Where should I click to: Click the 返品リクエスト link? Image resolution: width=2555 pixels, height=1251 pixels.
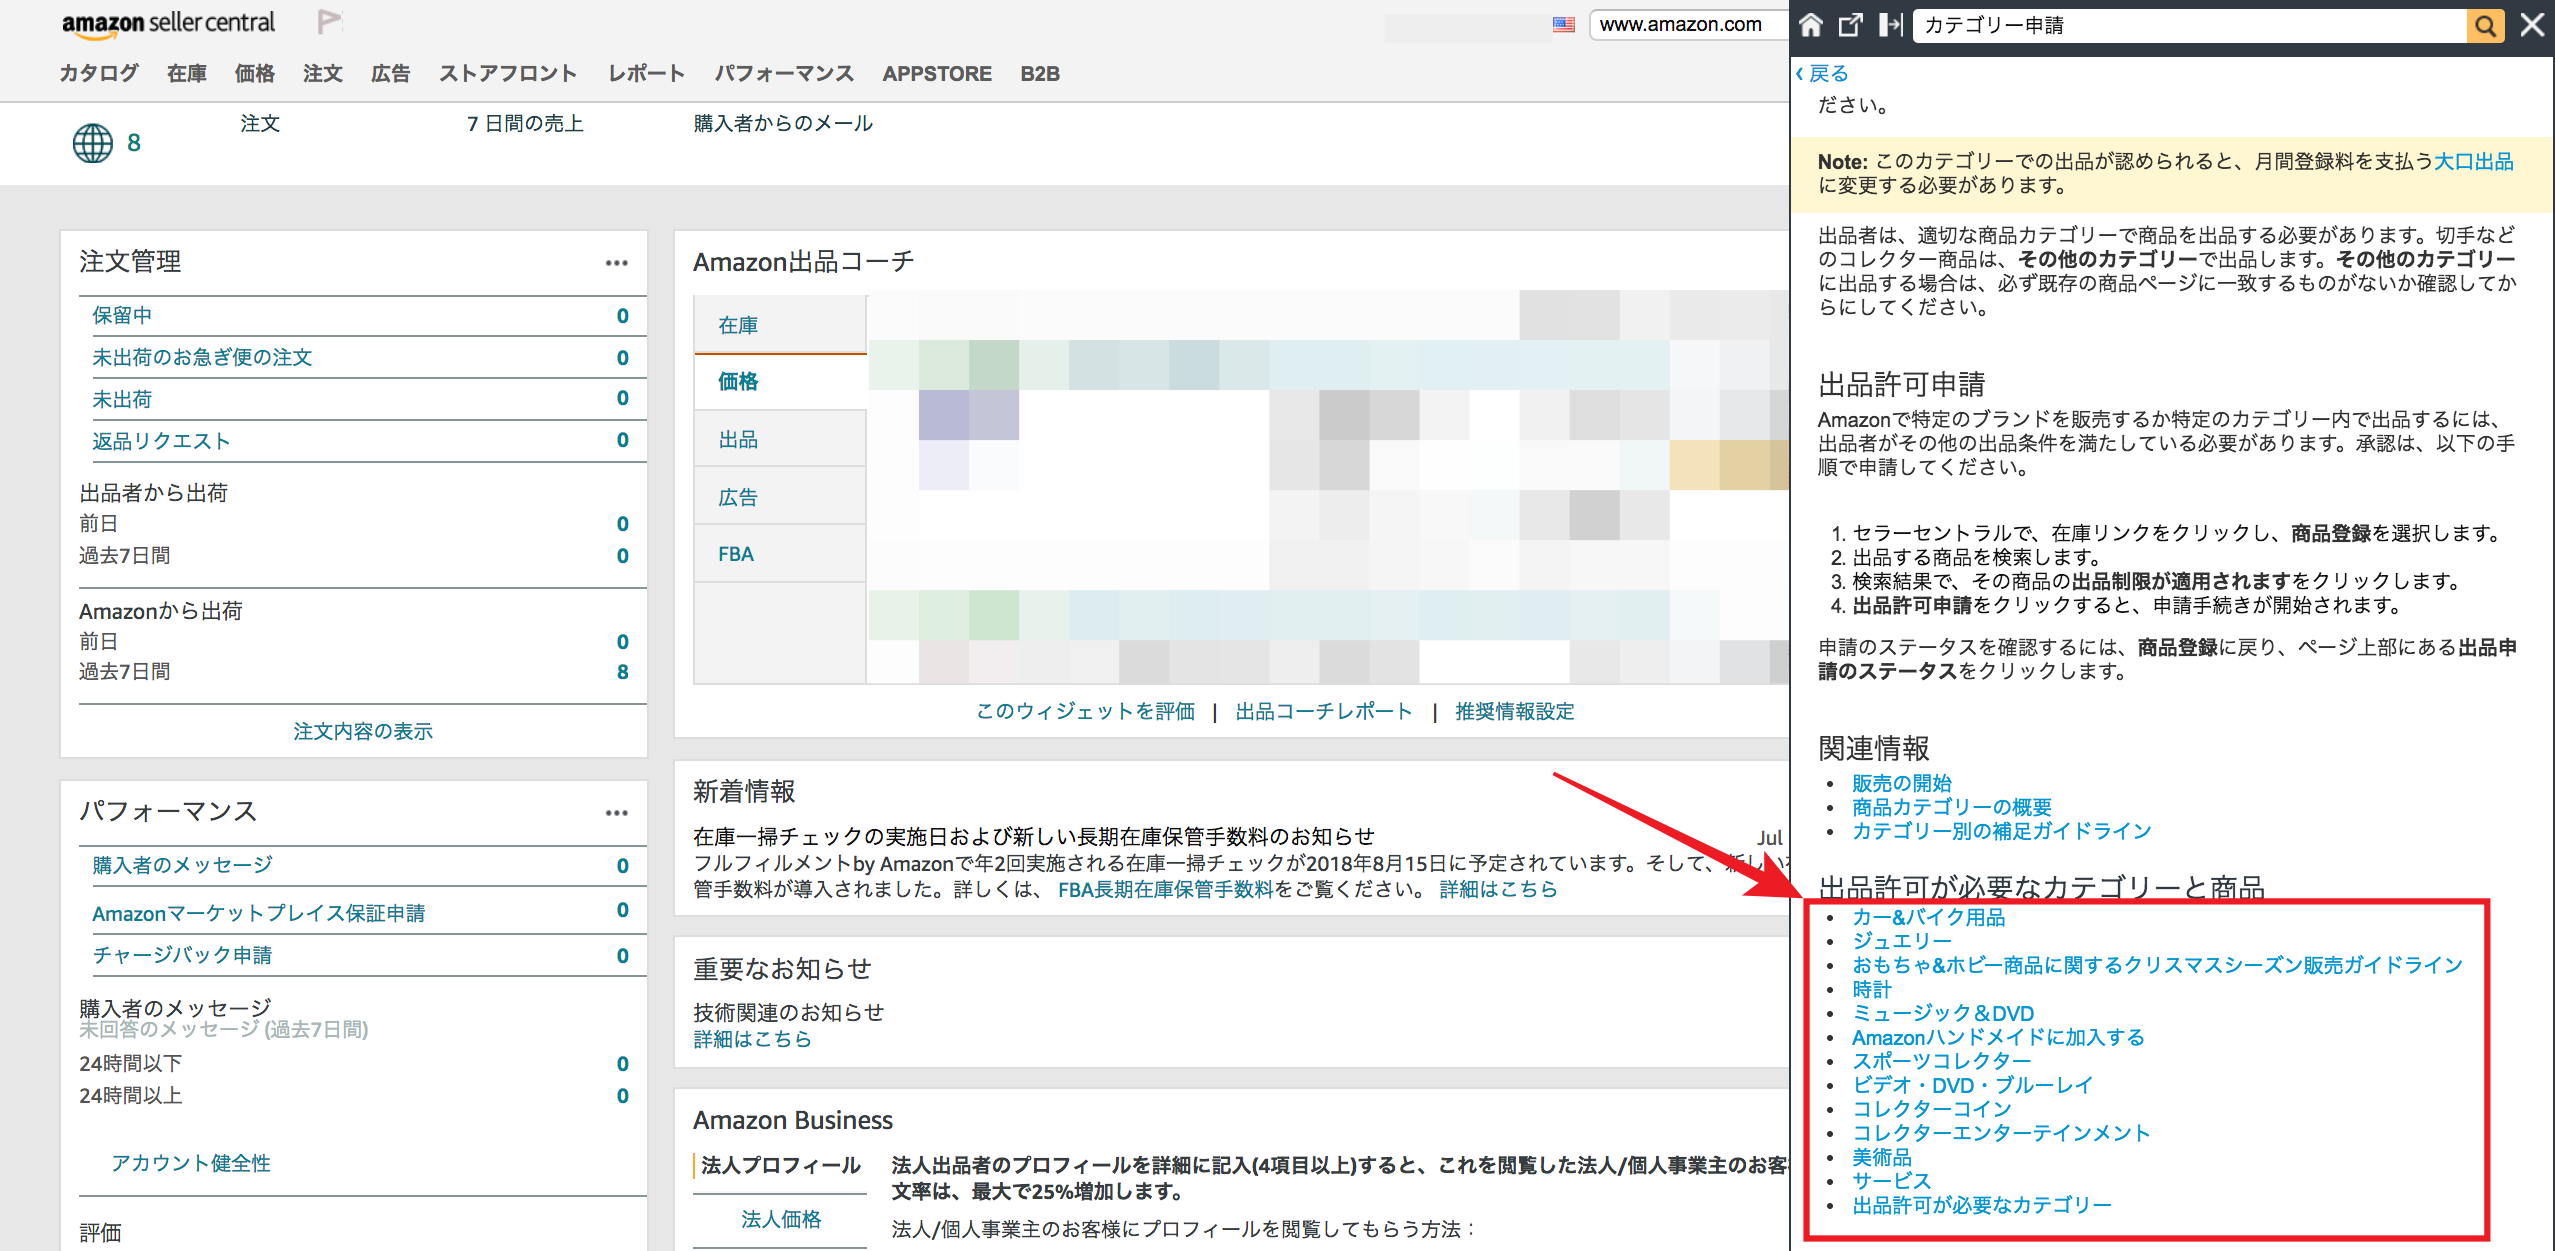coord(161,441)
